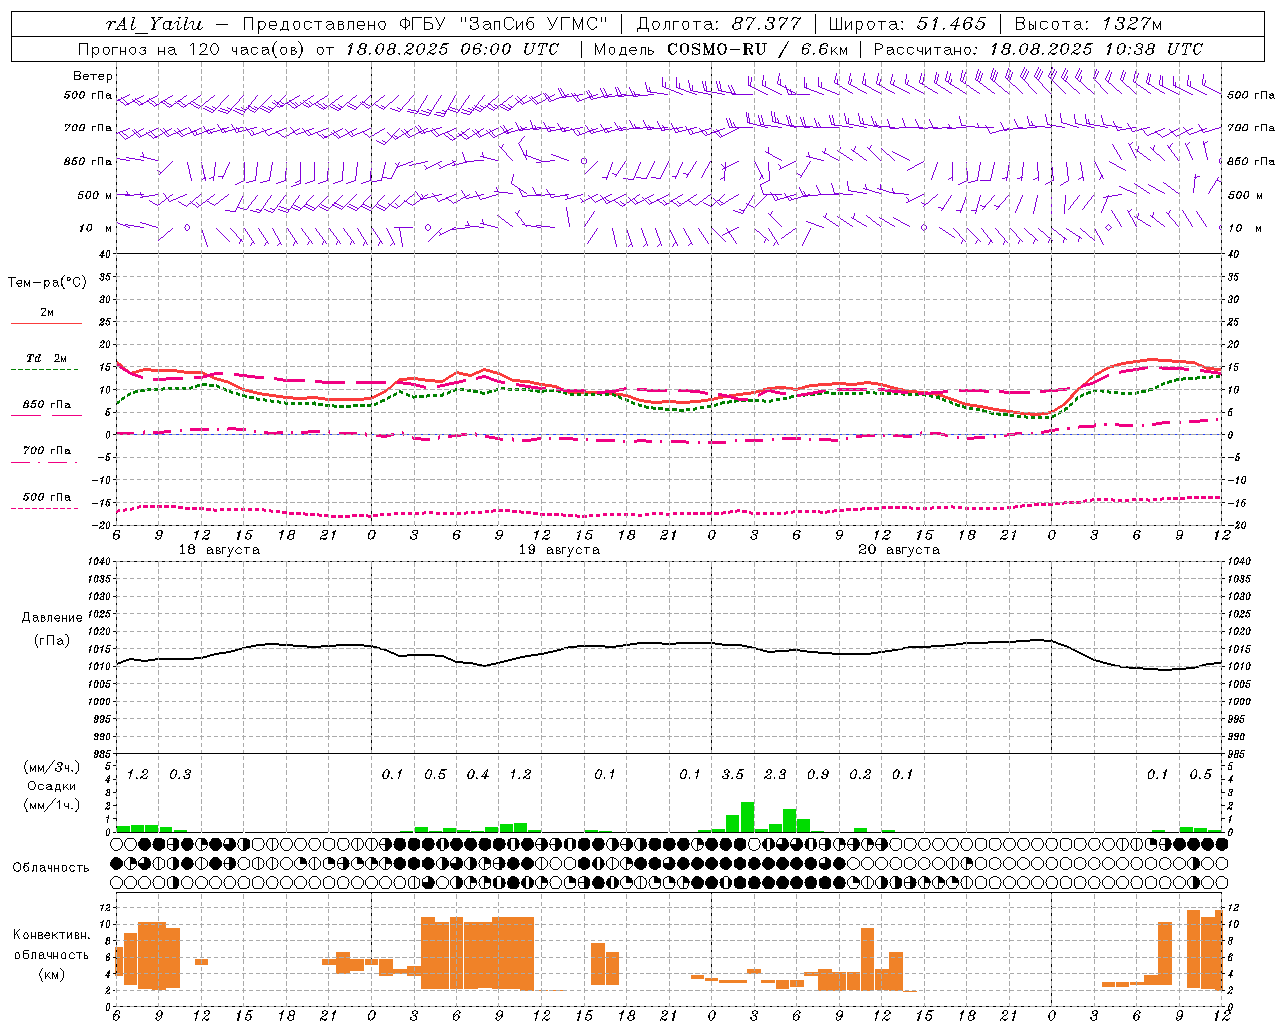Viewport: 1280px width, 1024px height.
Task: Click the 19 августа date label
Action: (x=559, y=550)
